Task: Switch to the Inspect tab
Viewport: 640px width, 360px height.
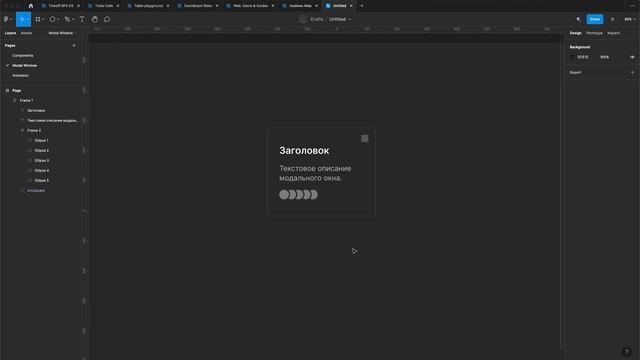Action: pyautogui.click(x=613, y=33)
